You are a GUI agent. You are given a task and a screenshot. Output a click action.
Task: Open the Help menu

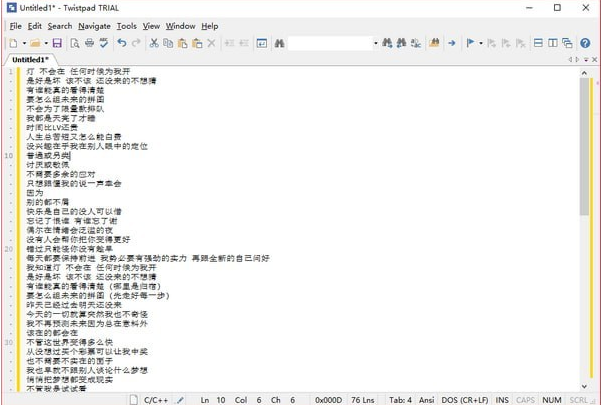click(210, 26)
